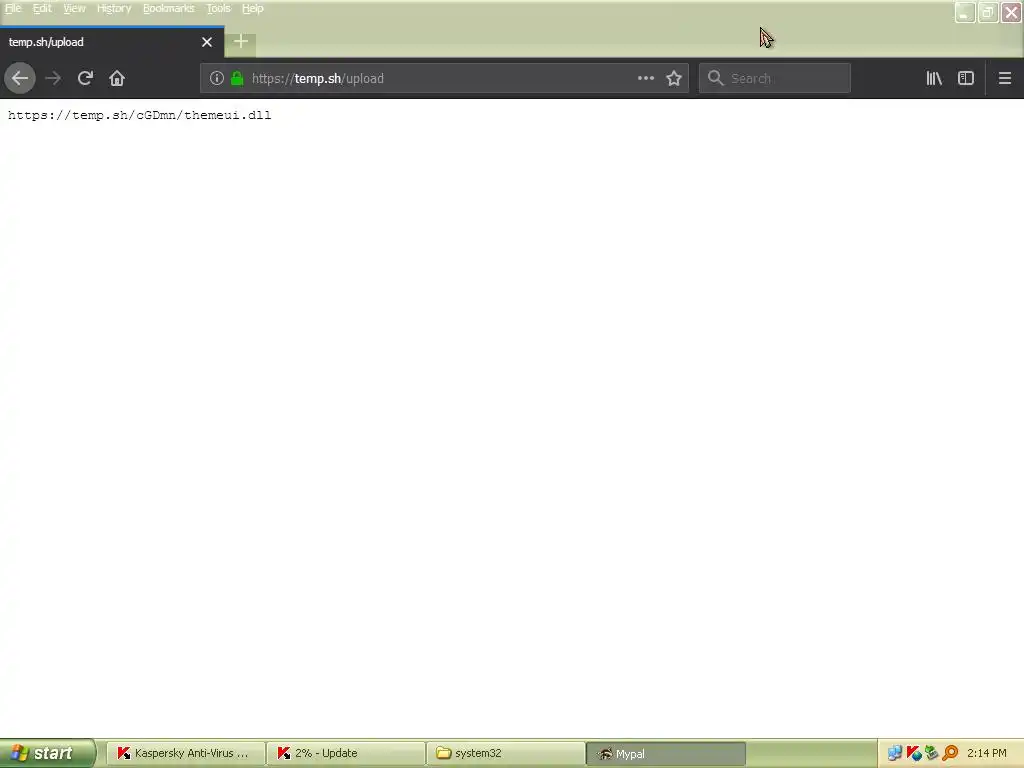Open a new tab with plus button
Image resolution: width=1024 pixels, height=768 pixels.
[240, 42]
